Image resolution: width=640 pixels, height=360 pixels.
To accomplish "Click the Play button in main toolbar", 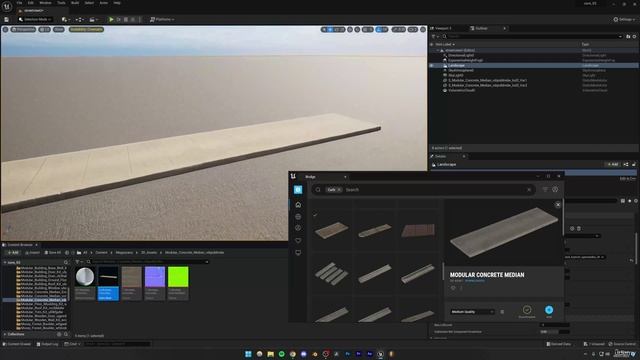I will [111, 19].
